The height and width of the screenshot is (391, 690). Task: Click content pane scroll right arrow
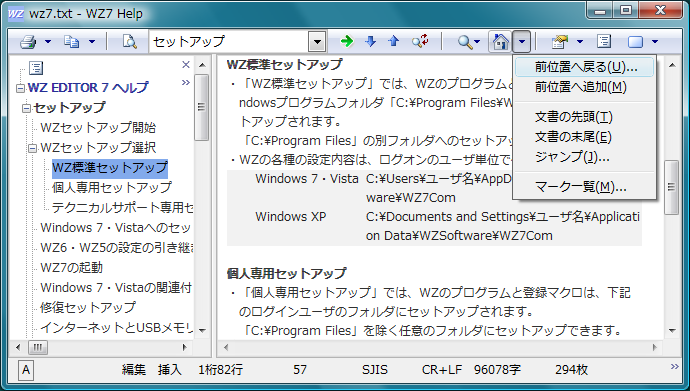655,347
